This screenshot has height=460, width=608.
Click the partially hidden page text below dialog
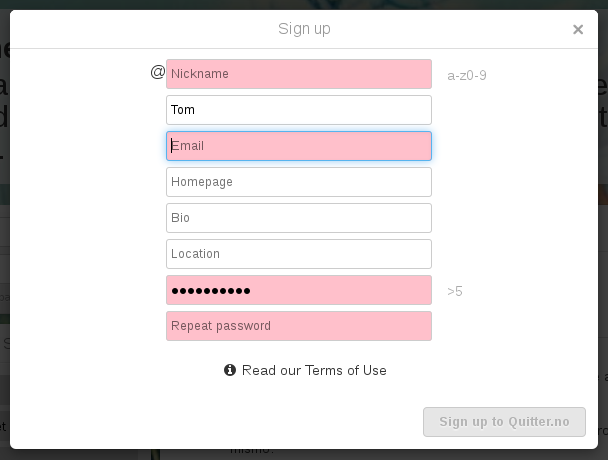pos(252,452)
